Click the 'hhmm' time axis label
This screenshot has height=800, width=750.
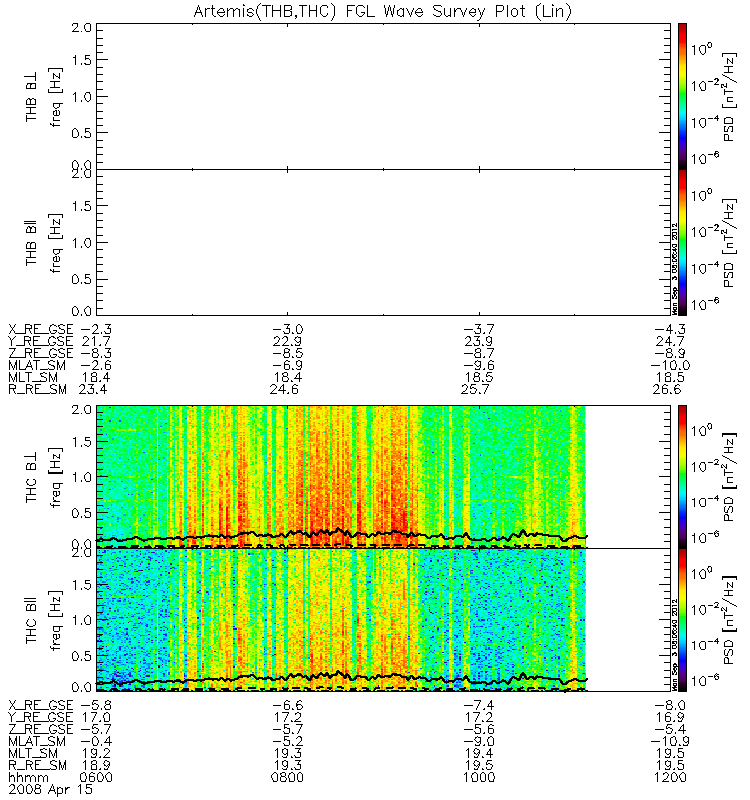[x=29, y=778]
